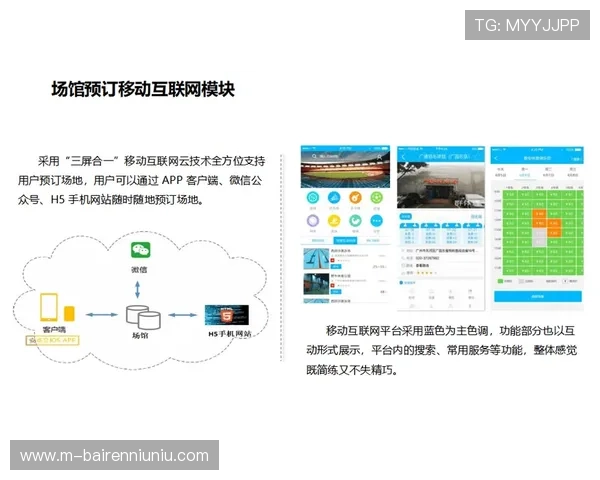Viewport: 600px width, 480px height.
Task: Open the swimming pool venue thumbnail in list
Action: (x=315, y=260)
